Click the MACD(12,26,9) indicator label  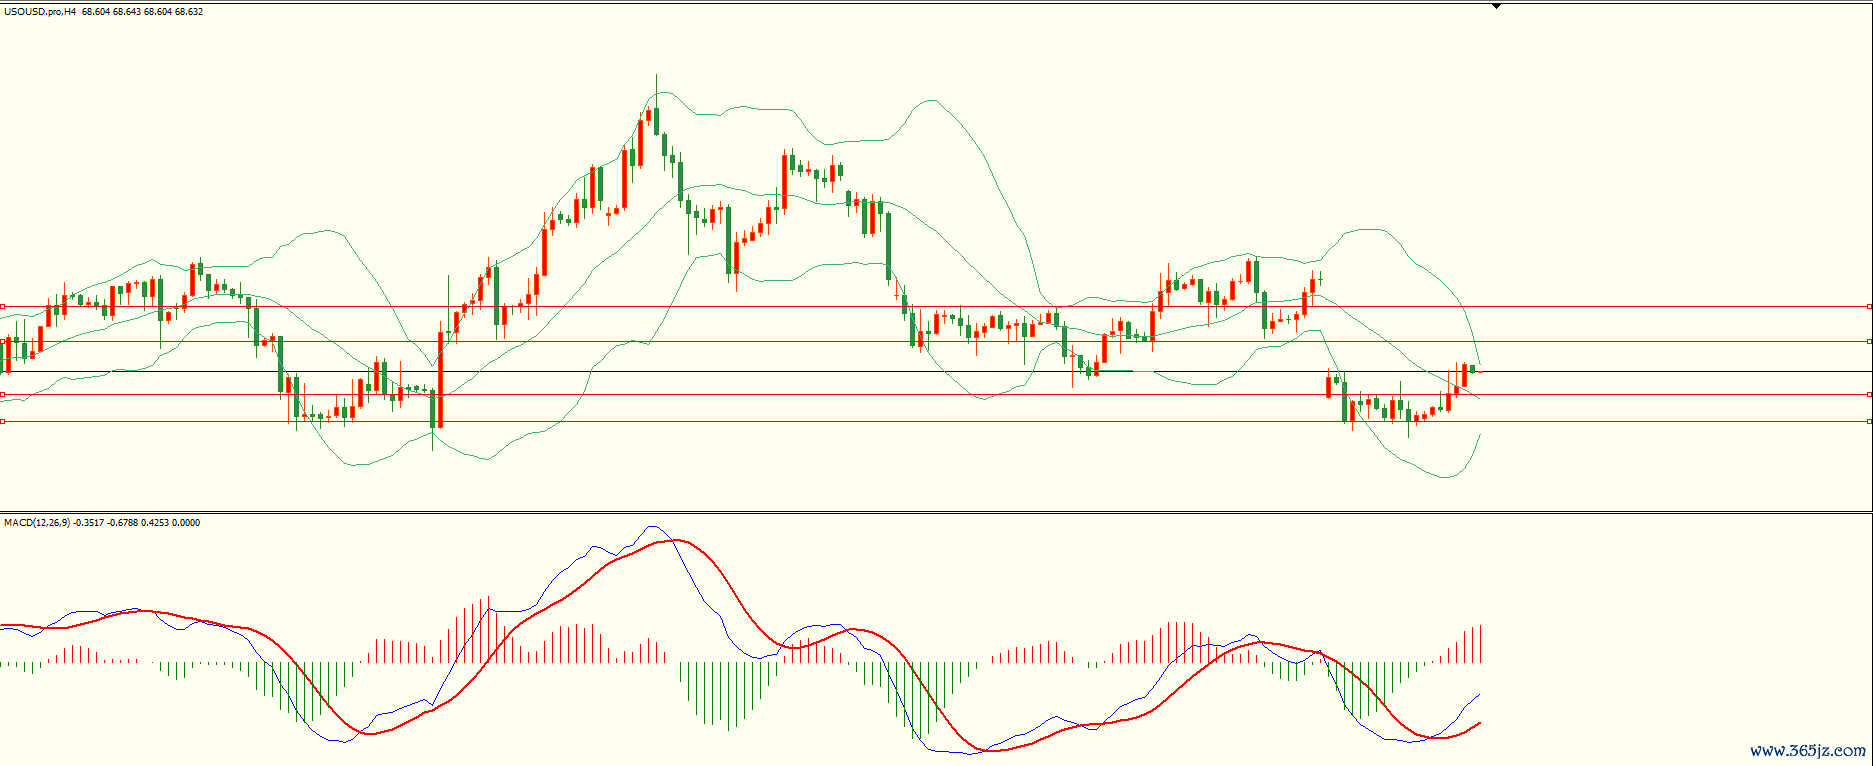click(x=37, y=523)
